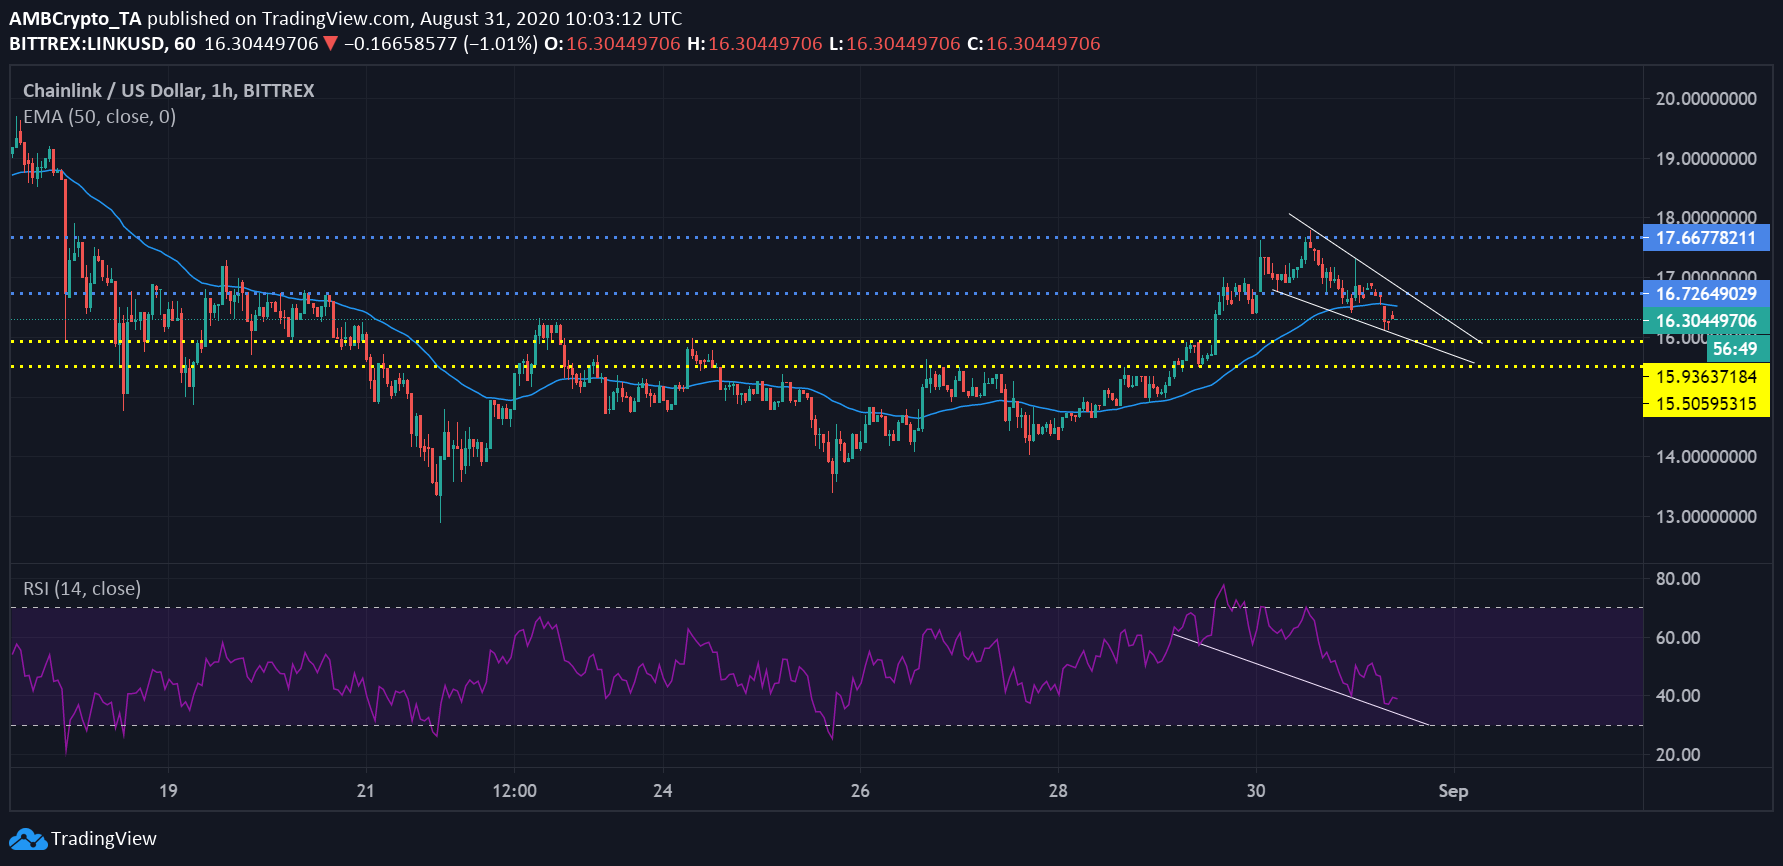Viewport: 1783px width, 866px height.
Task: Open the AMBCrypto_TA author name
Action: (75, 18)
